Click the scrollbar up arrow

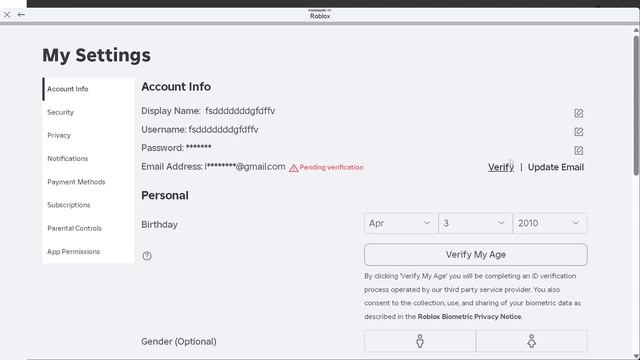click(x=636, y=30)
